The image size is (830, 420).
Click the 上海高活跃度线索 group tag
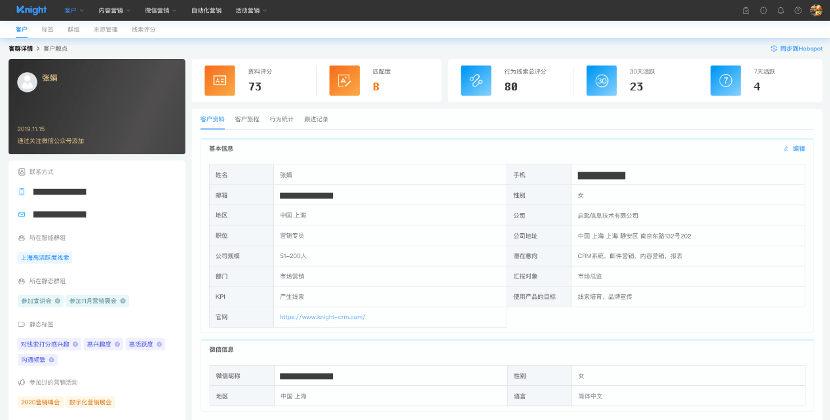(x=45, y=258)
